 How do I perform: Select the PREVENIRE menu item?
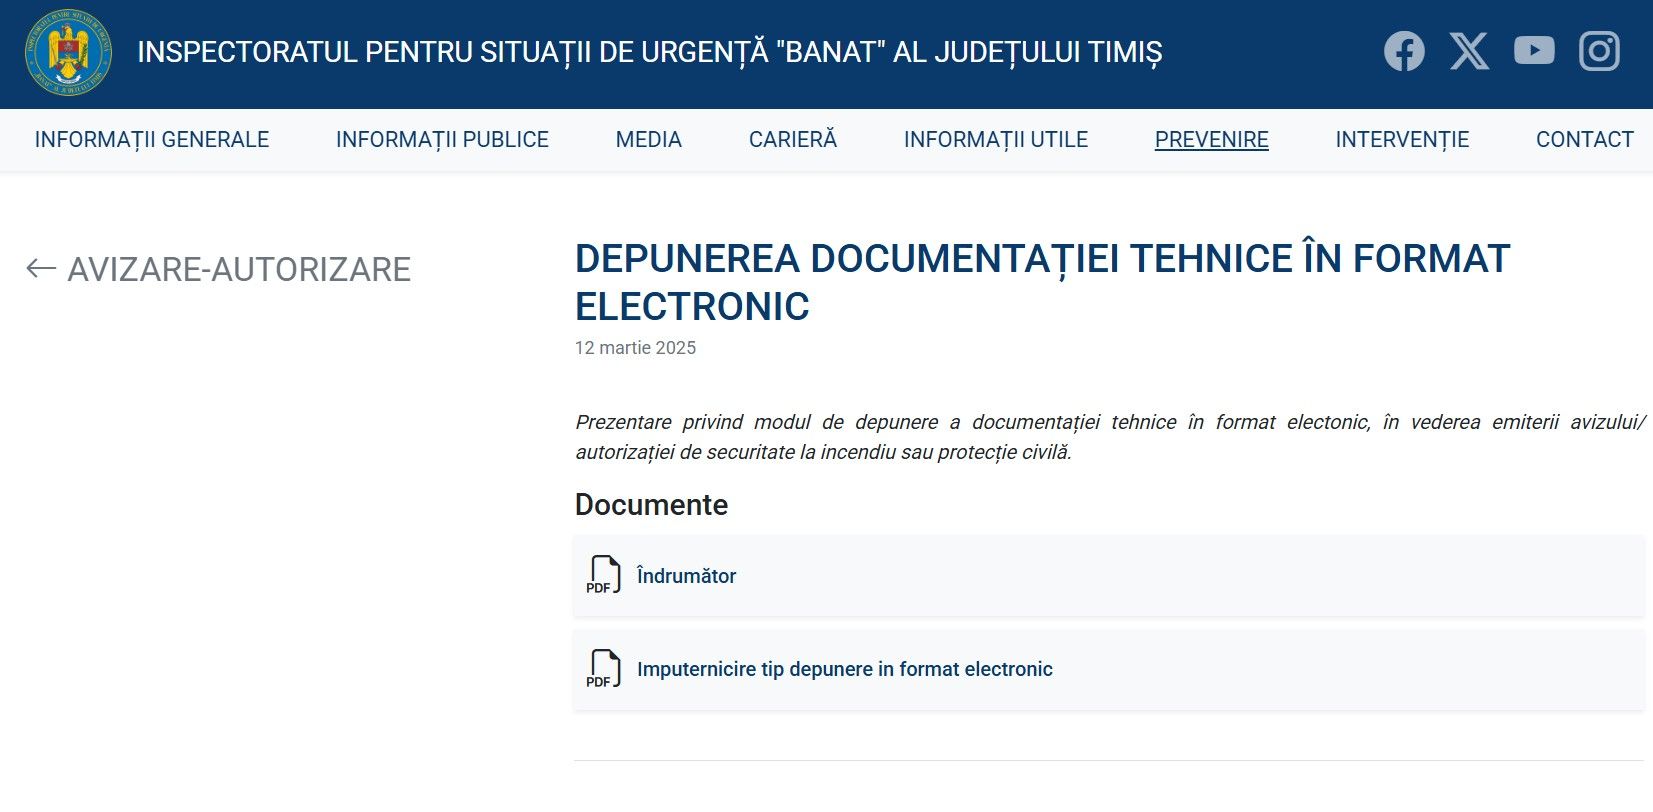pos(1211,140)
